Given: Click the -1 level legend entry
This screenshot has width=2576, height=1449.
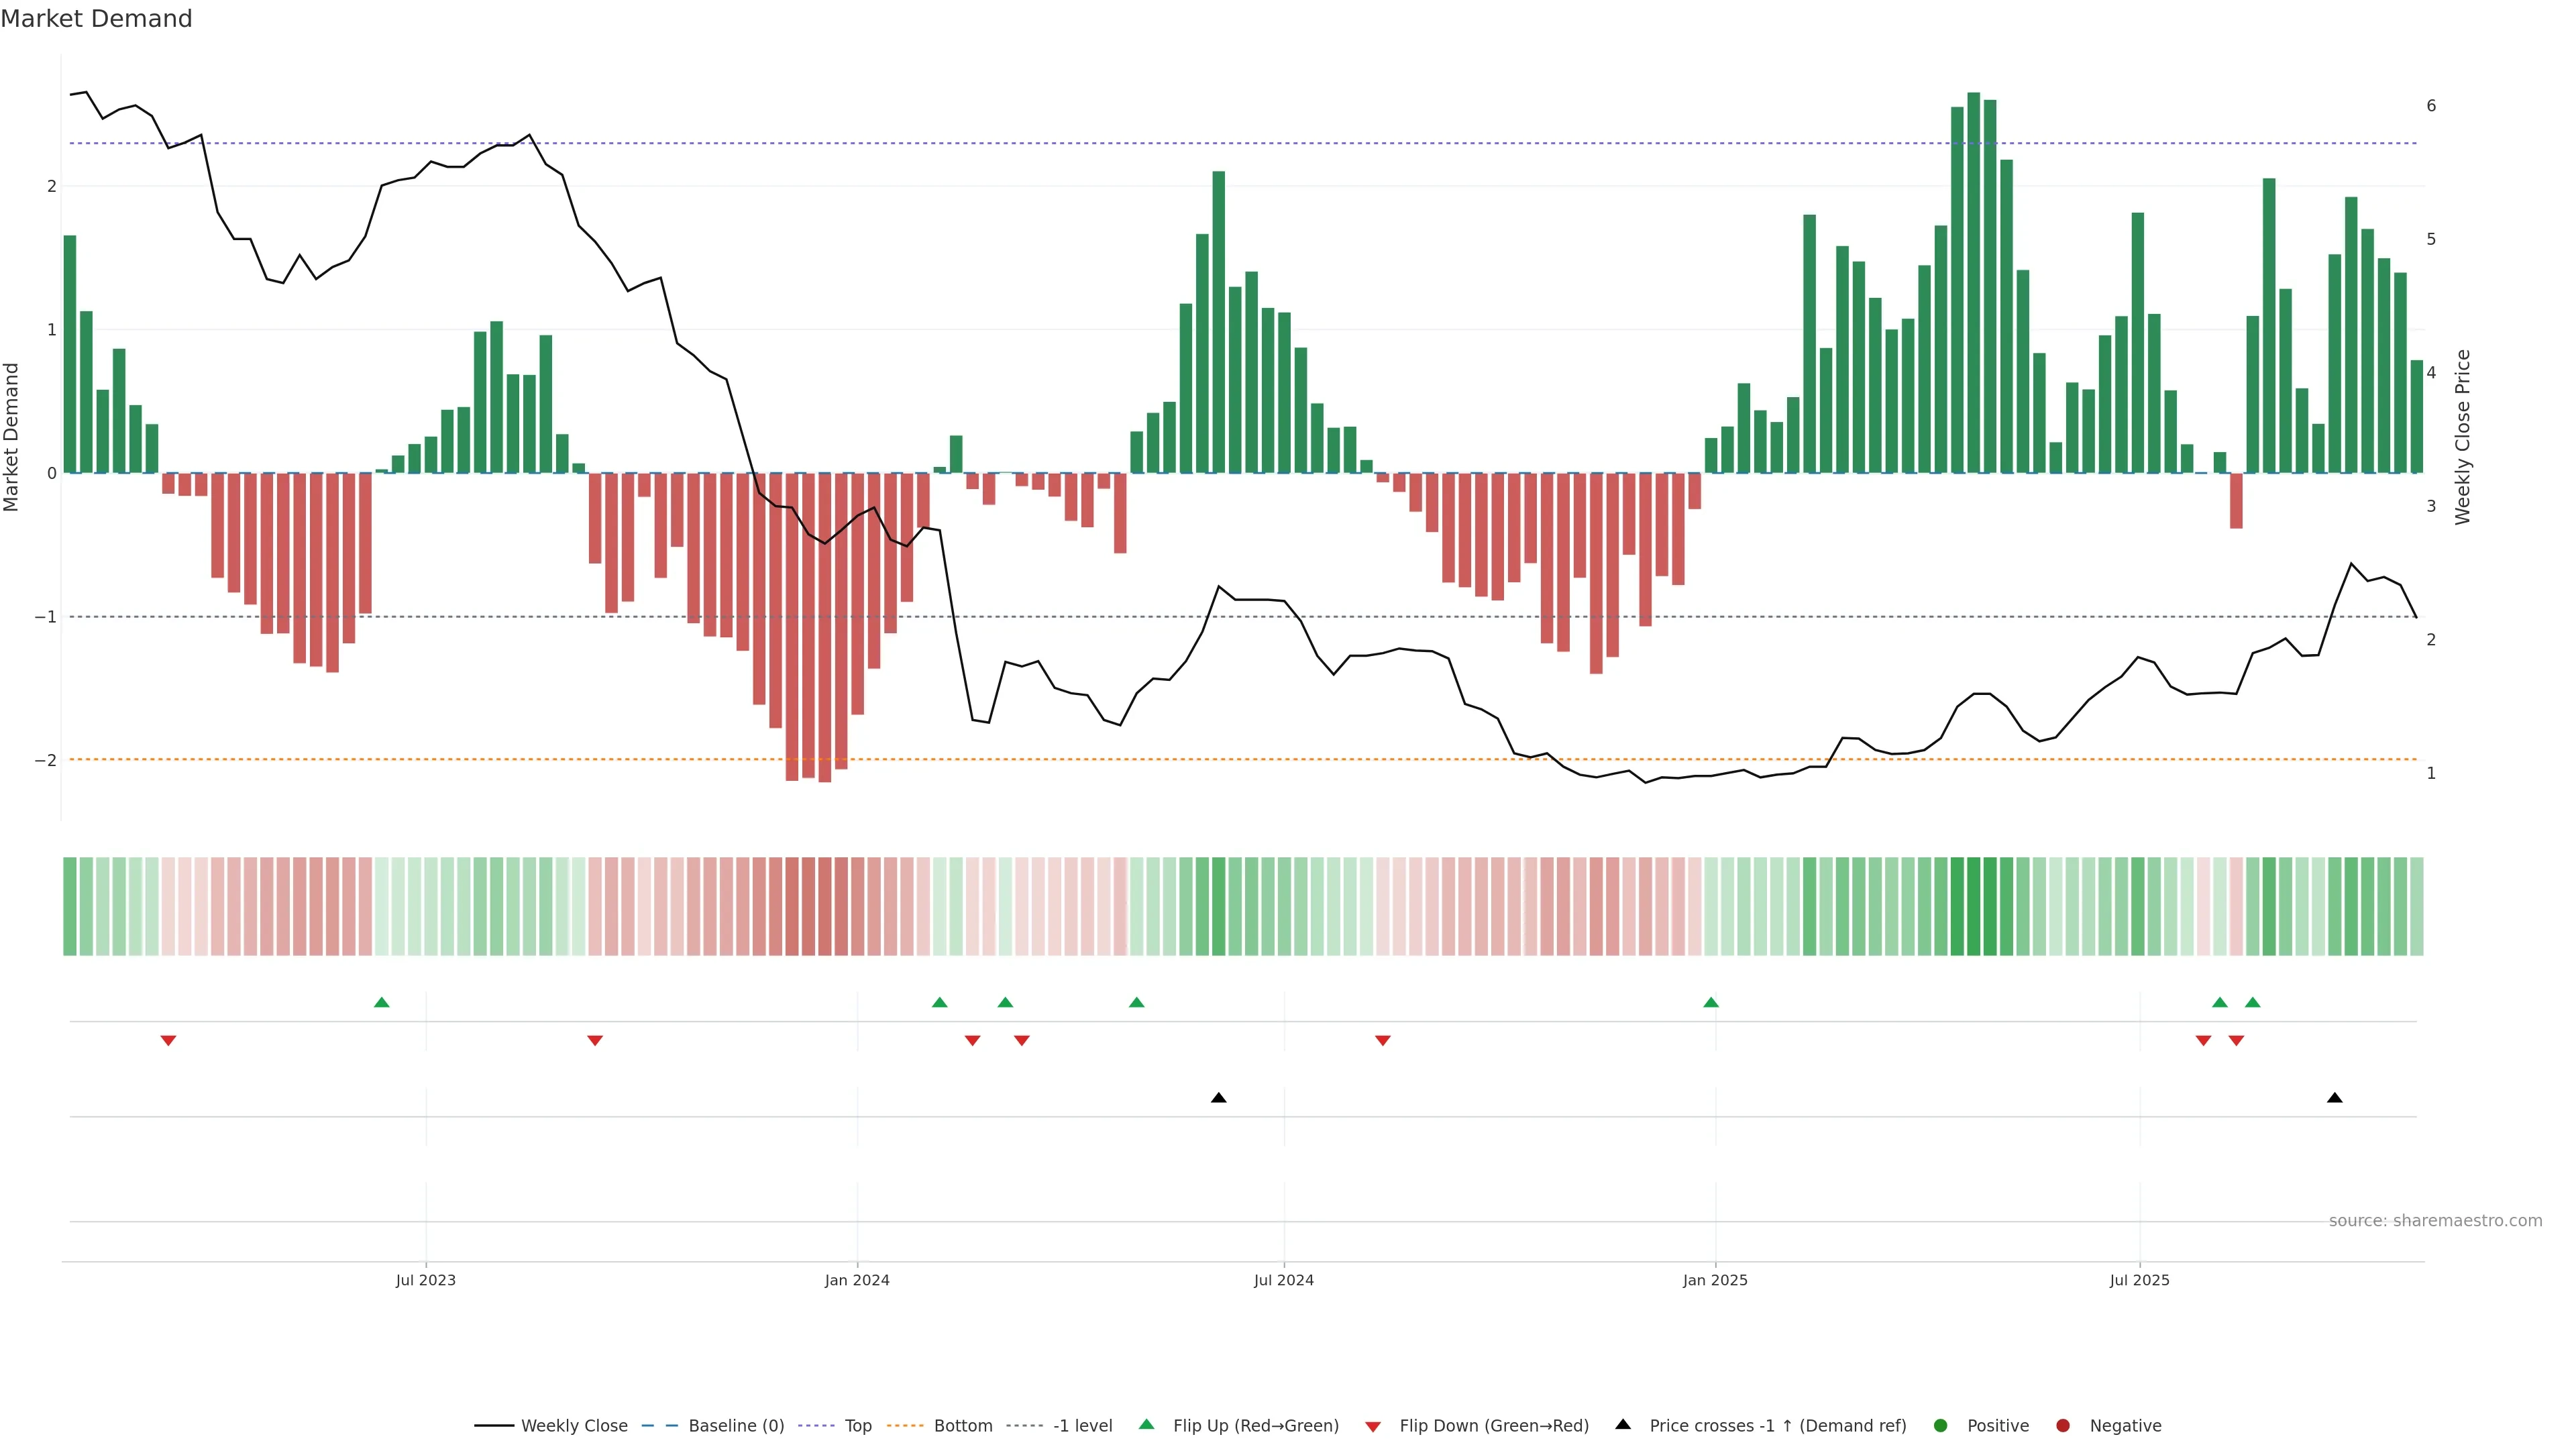Looking at the screenshot, I should (1082, 1426).
